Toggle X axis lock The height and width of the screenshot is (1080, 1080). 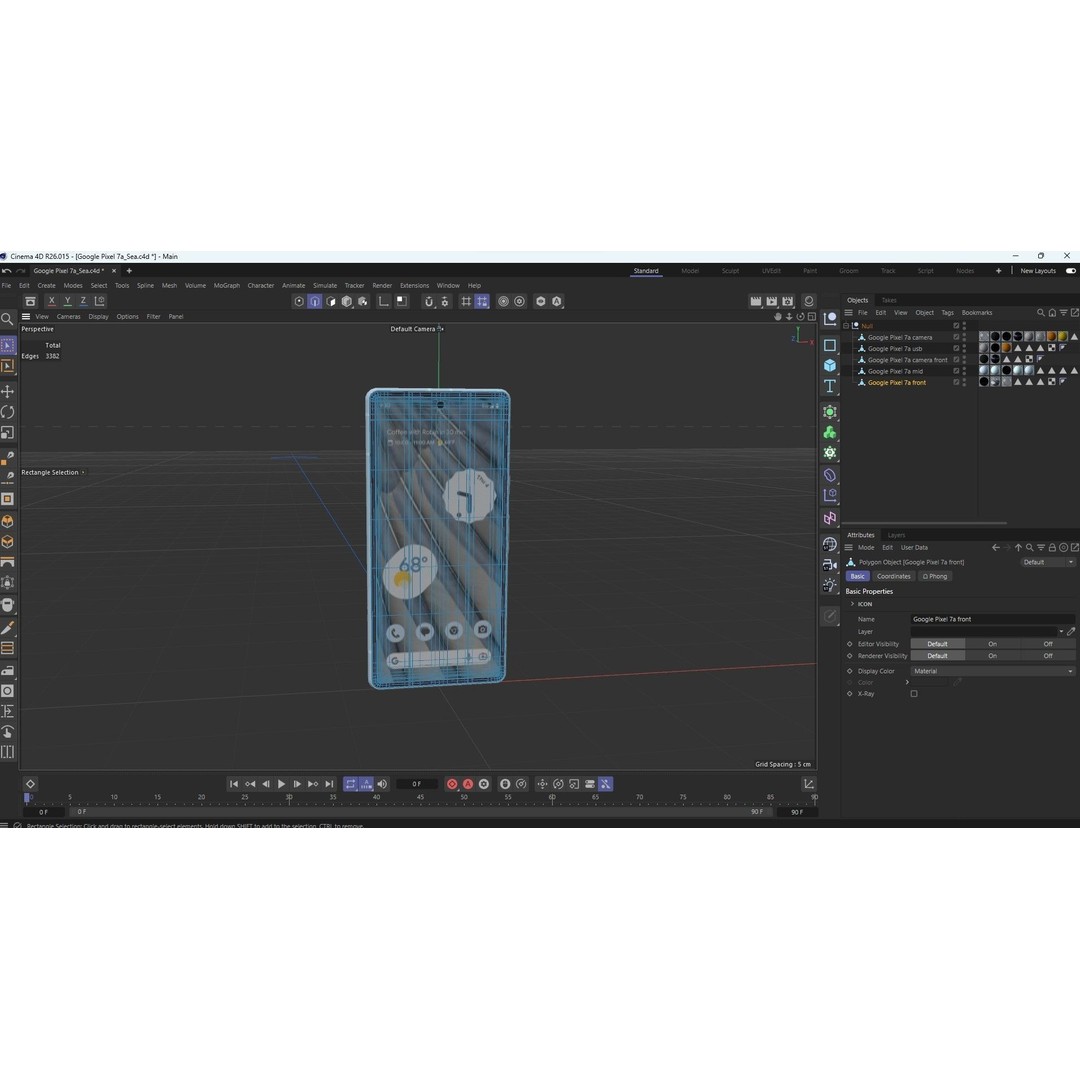point(51,301)
